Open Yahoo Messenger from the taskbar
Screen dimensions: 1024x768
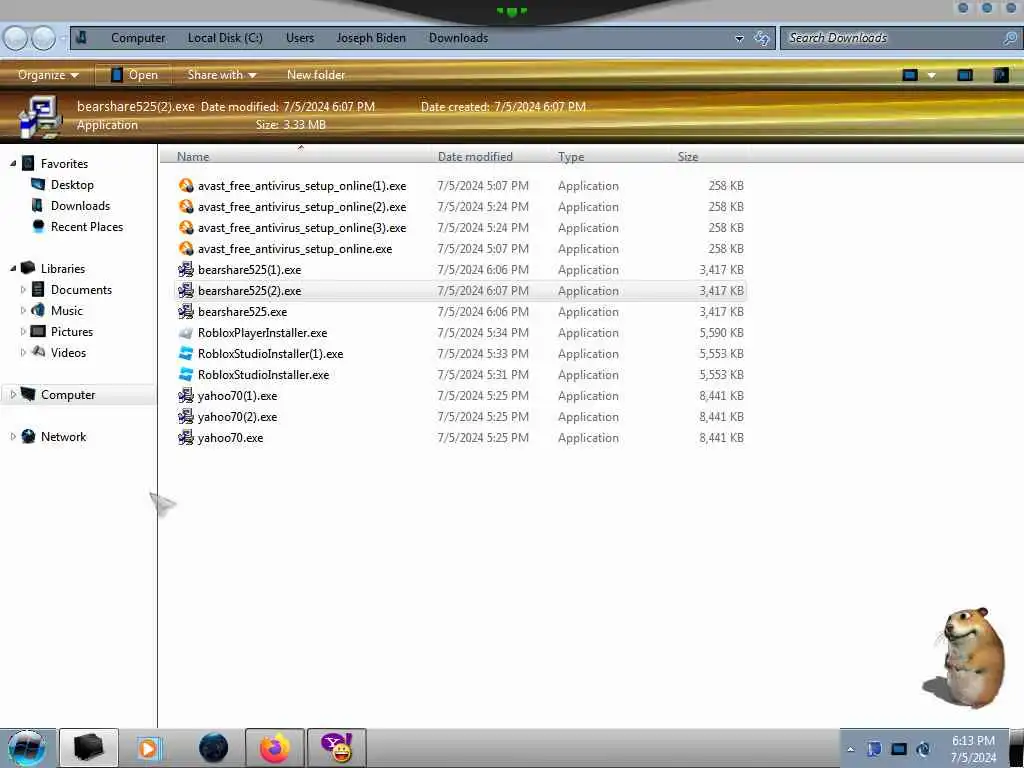[337, 748]
